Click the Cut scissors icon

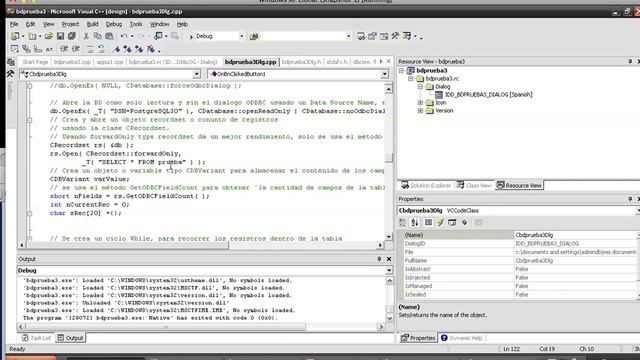[86, 36]
